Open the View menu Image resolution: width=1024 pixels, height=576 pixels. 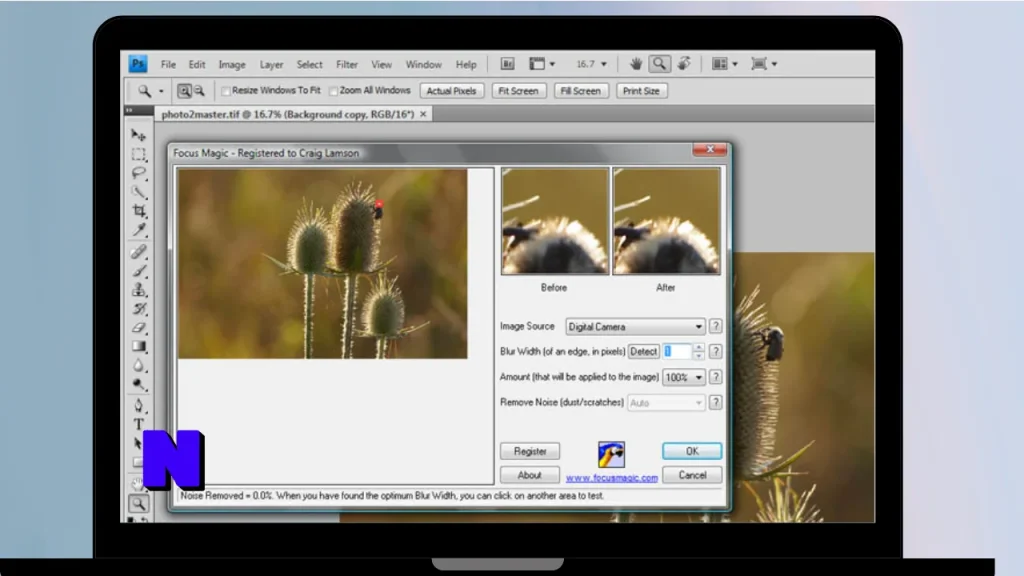381,65
